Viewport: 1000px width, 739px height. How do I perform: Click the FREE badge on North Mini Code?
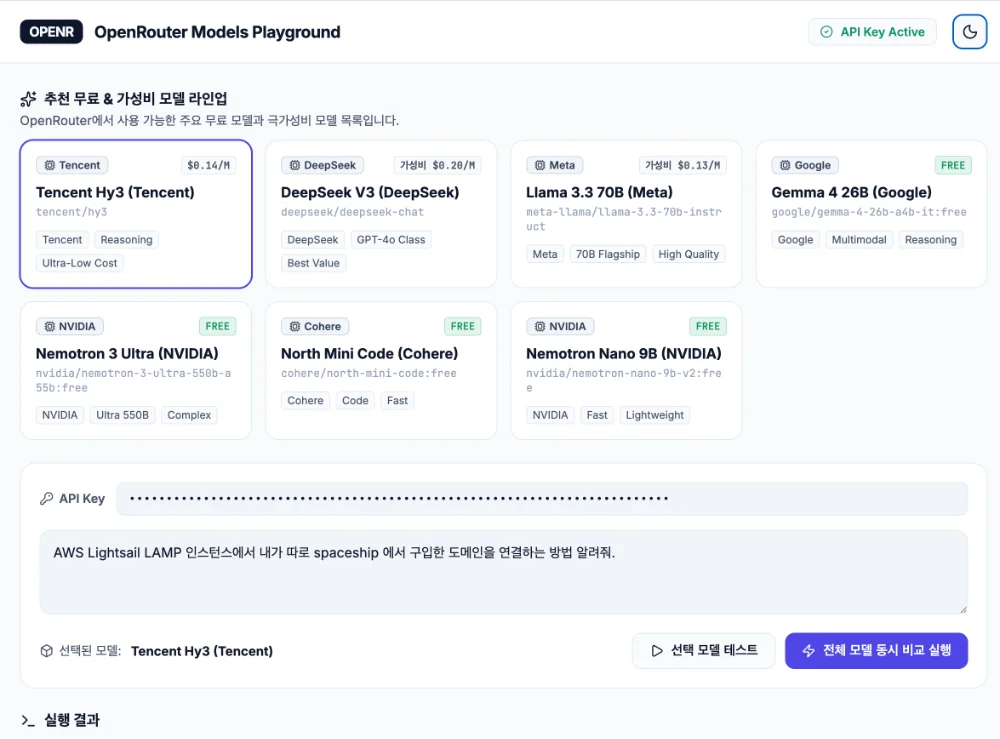[x=462, y=326]
